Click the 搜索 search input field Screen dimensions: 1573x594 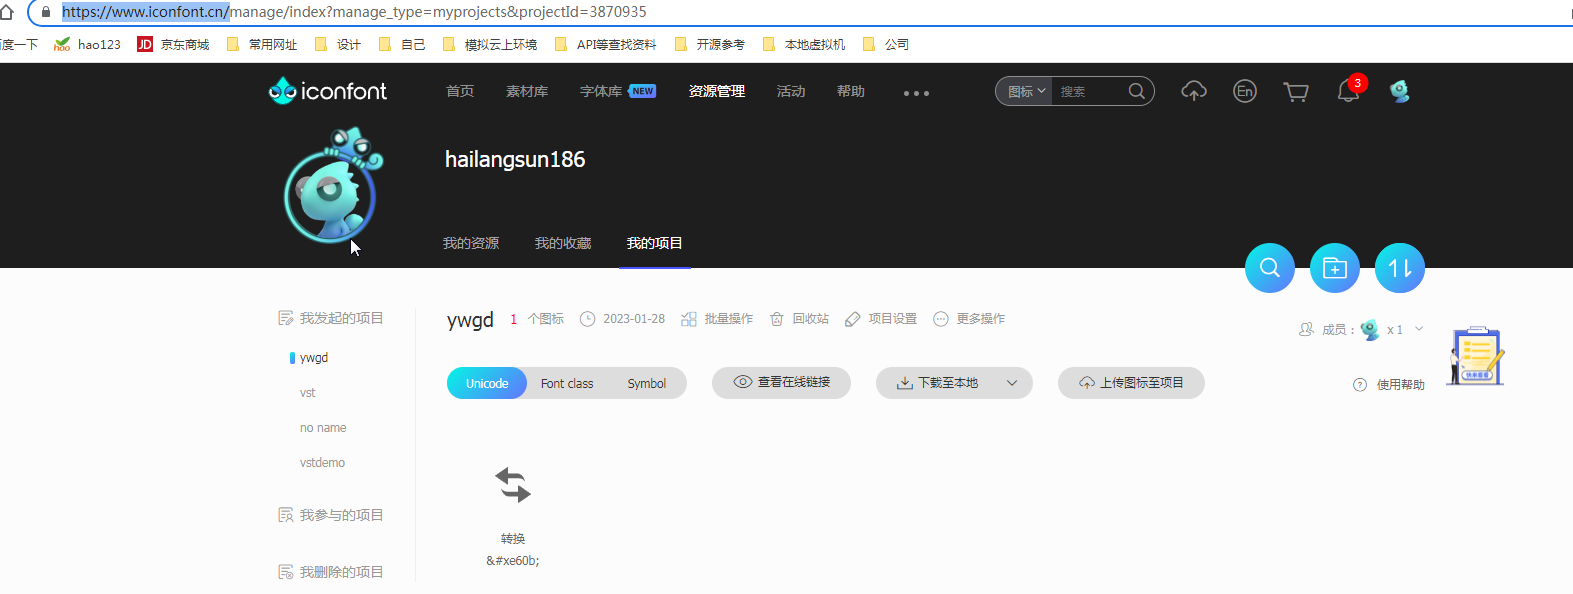point(1090,91)
